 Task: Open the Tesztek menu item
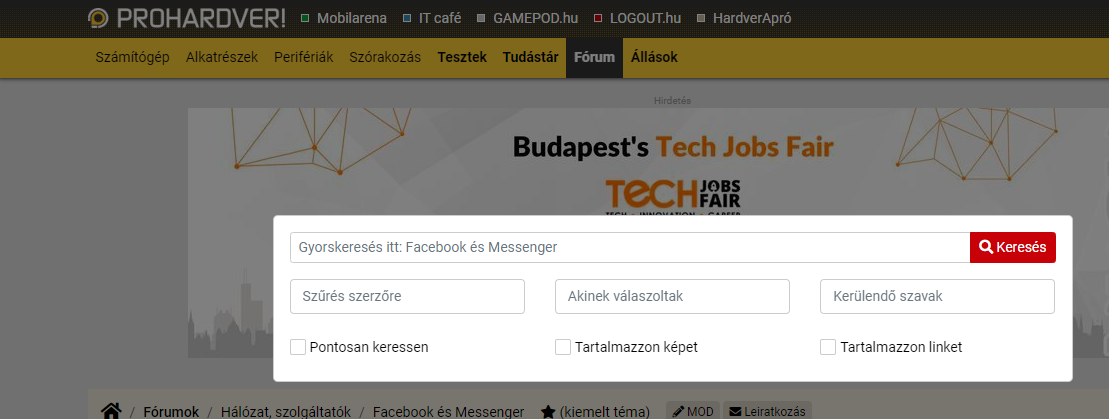point(463,57)
